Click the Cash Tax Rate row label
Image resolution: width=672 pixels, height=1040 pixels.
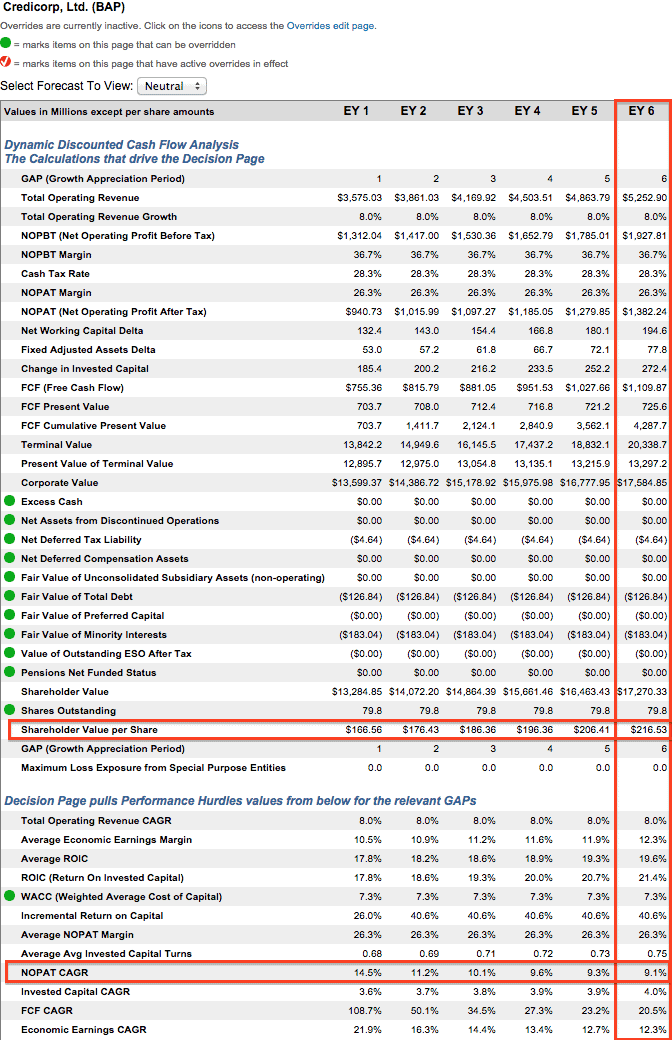click(55, 274)
